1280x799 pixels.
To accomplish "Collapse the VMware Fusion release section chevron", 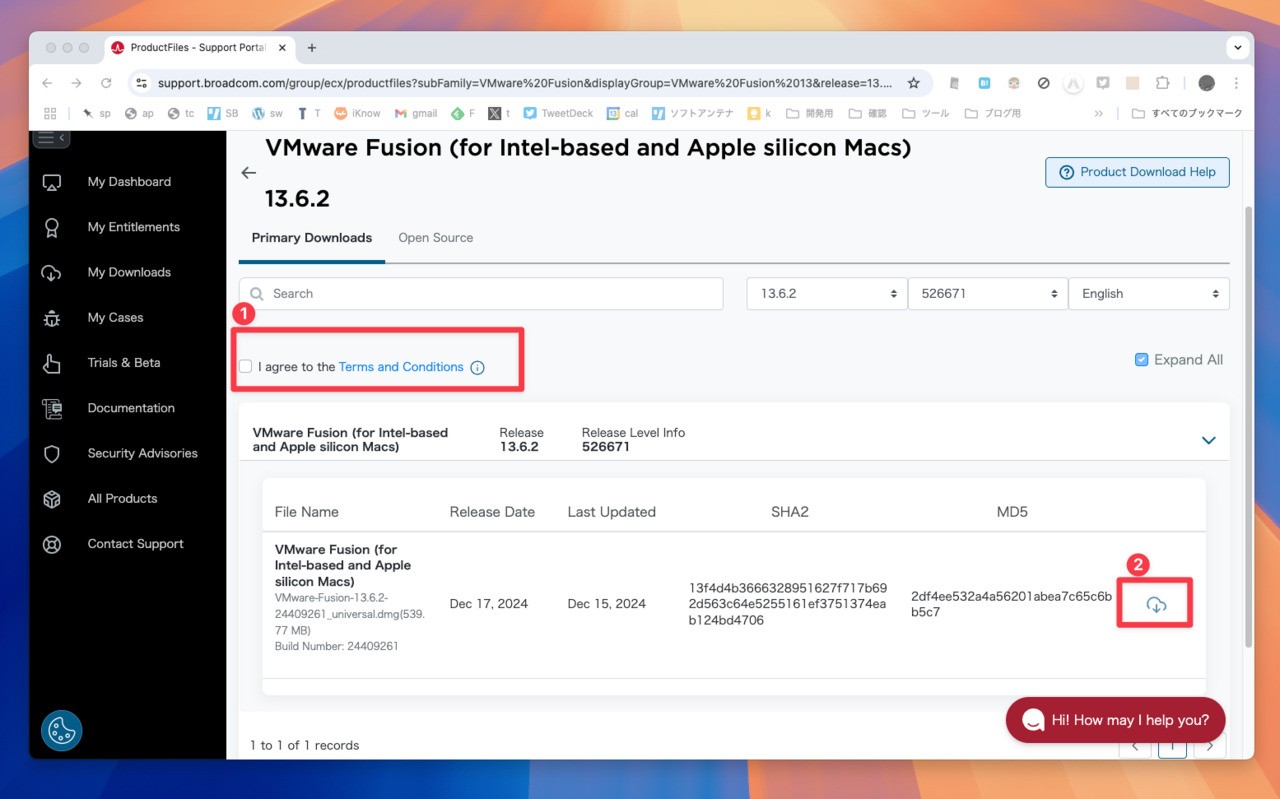I will pos(1208,440).
